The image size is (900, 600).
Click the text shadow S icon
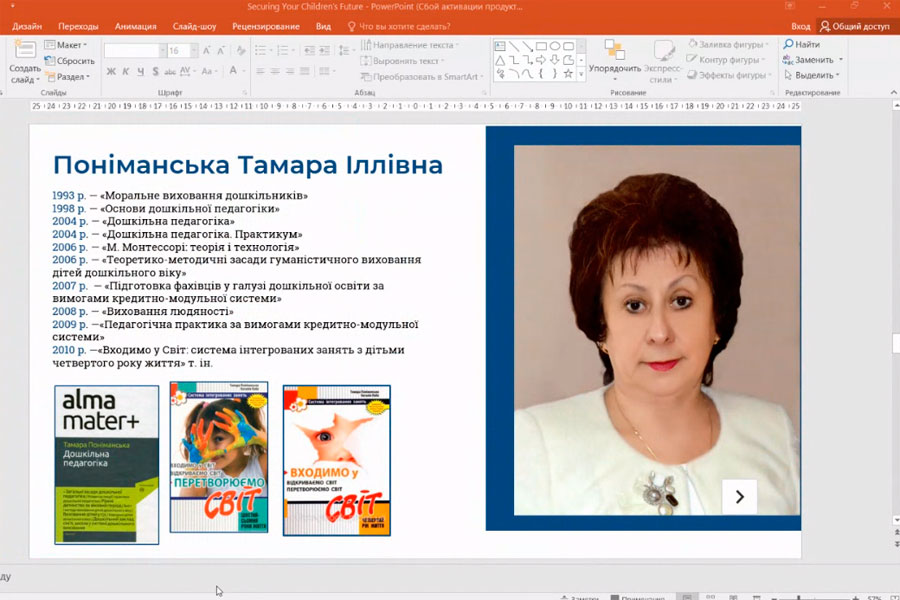pyautogui.click(x=156, y=71)
